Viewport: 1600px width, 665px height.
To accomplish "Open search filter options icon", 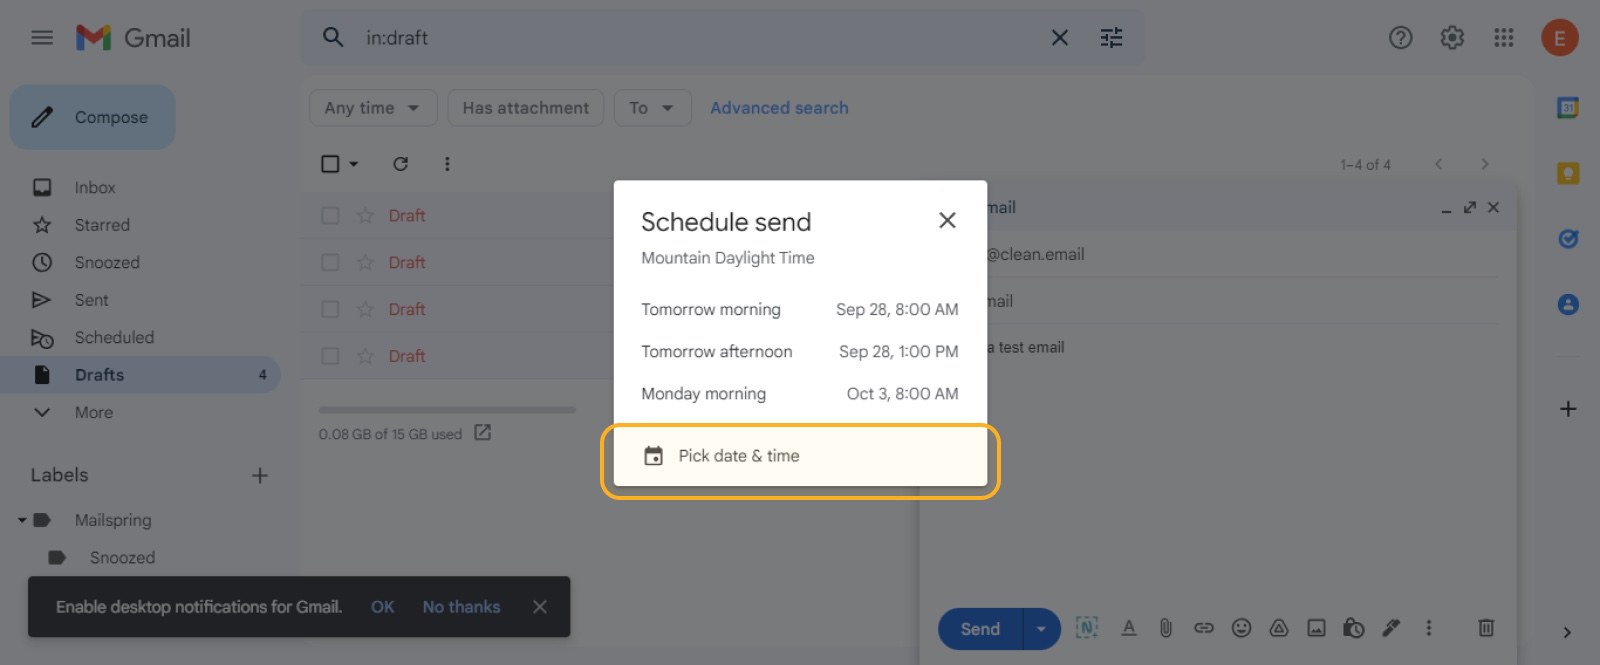I will tap(1110, 37).
